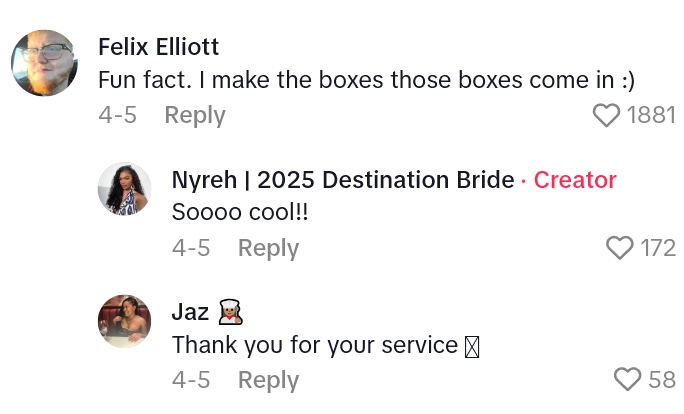The width and height of the screenshot is (684, 414).
Task: Reply to Nyreh's "Soooo cool!!" comment
Action: [x=268, y=248]
